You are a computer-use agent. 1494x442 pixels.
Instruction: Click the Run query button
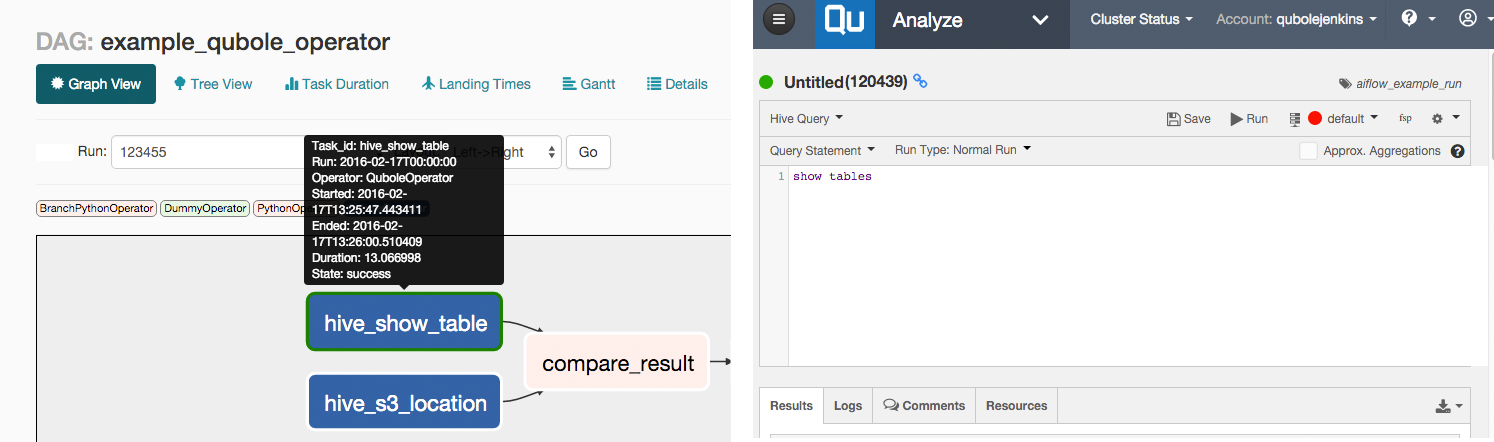(1249, 118)
